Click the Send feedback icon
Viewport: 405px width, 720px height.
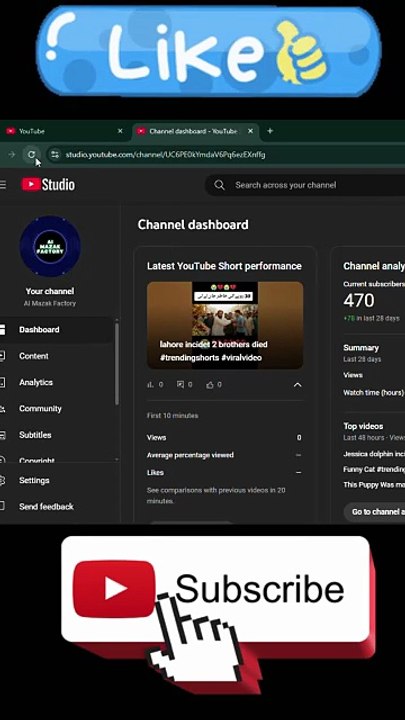coord(2,506)
